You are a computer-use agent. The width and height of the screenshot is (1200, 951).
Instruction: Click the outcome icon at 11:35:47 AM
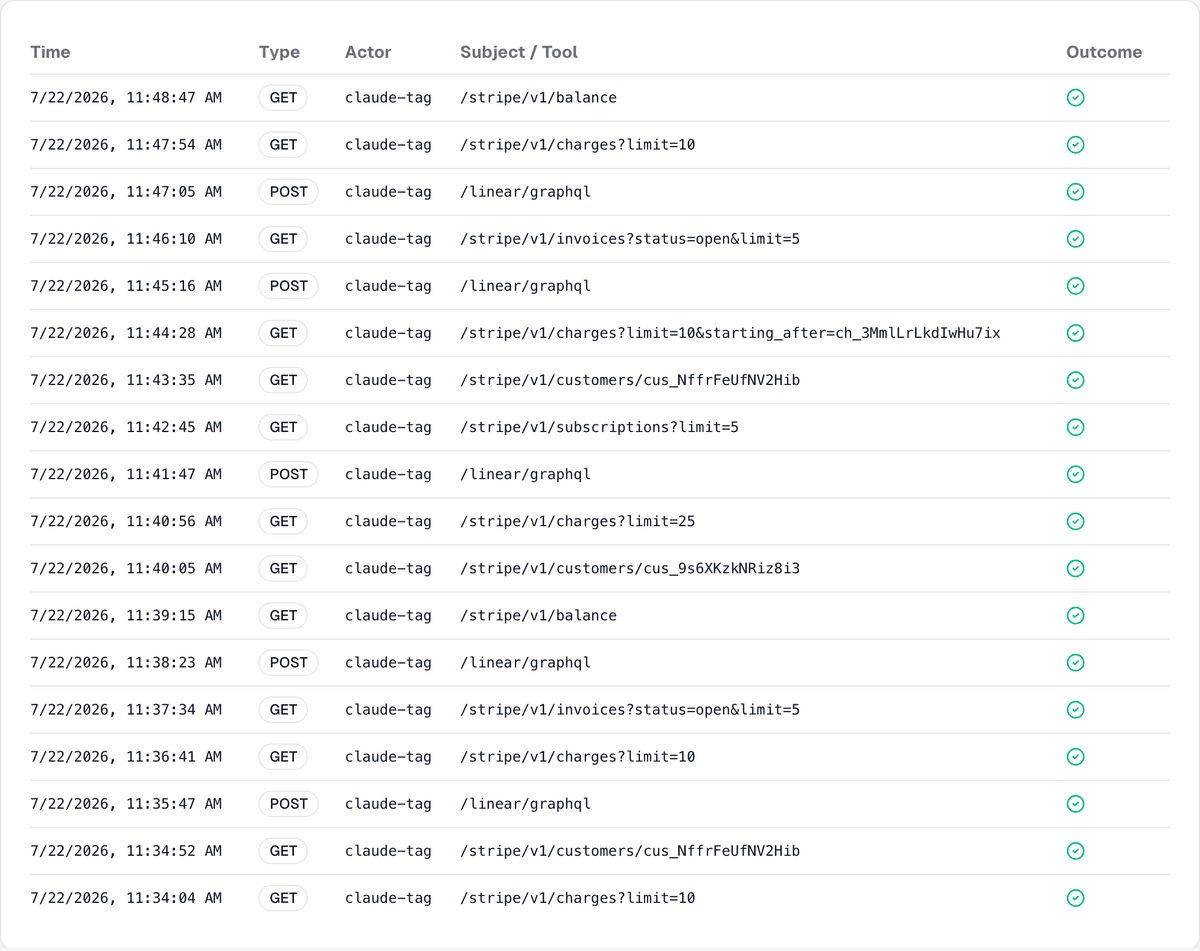[1076, 803]
